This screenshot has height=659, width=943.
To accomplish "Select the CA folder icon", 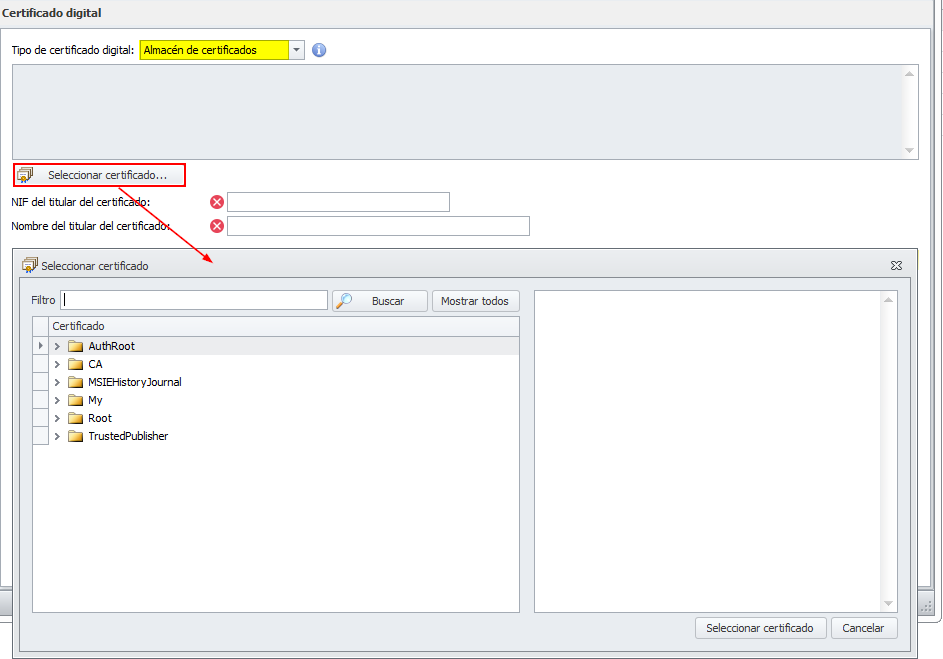I will pos(75,364).
